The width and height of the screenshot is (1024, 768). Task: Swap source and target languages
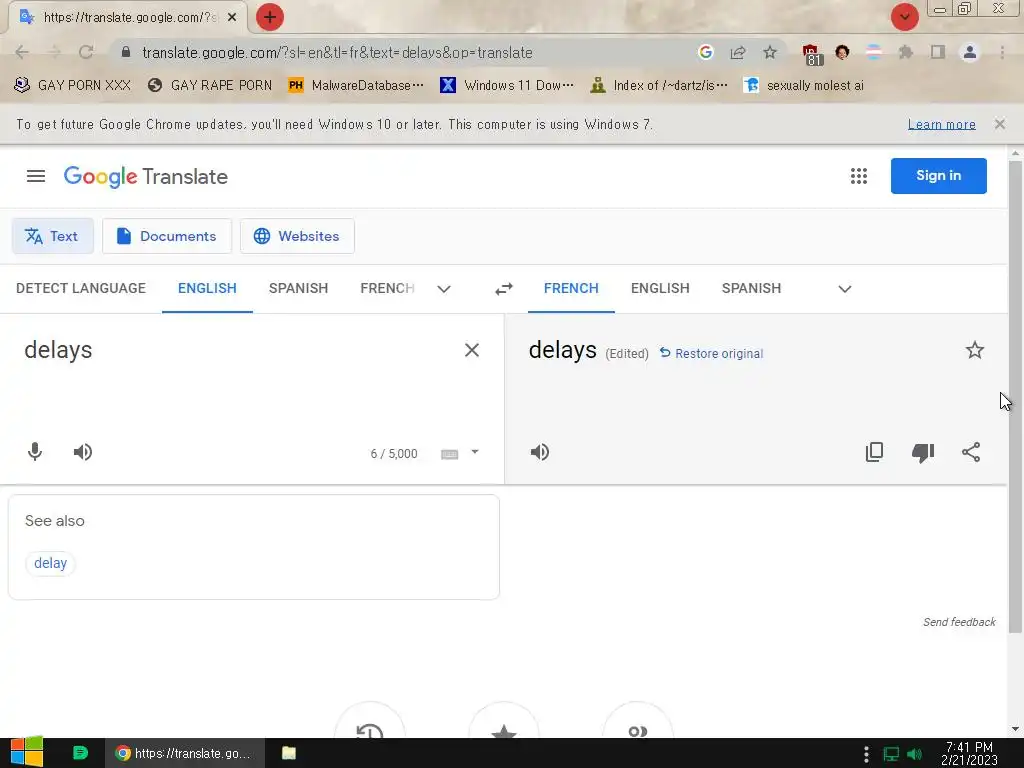tap(504, 289)
